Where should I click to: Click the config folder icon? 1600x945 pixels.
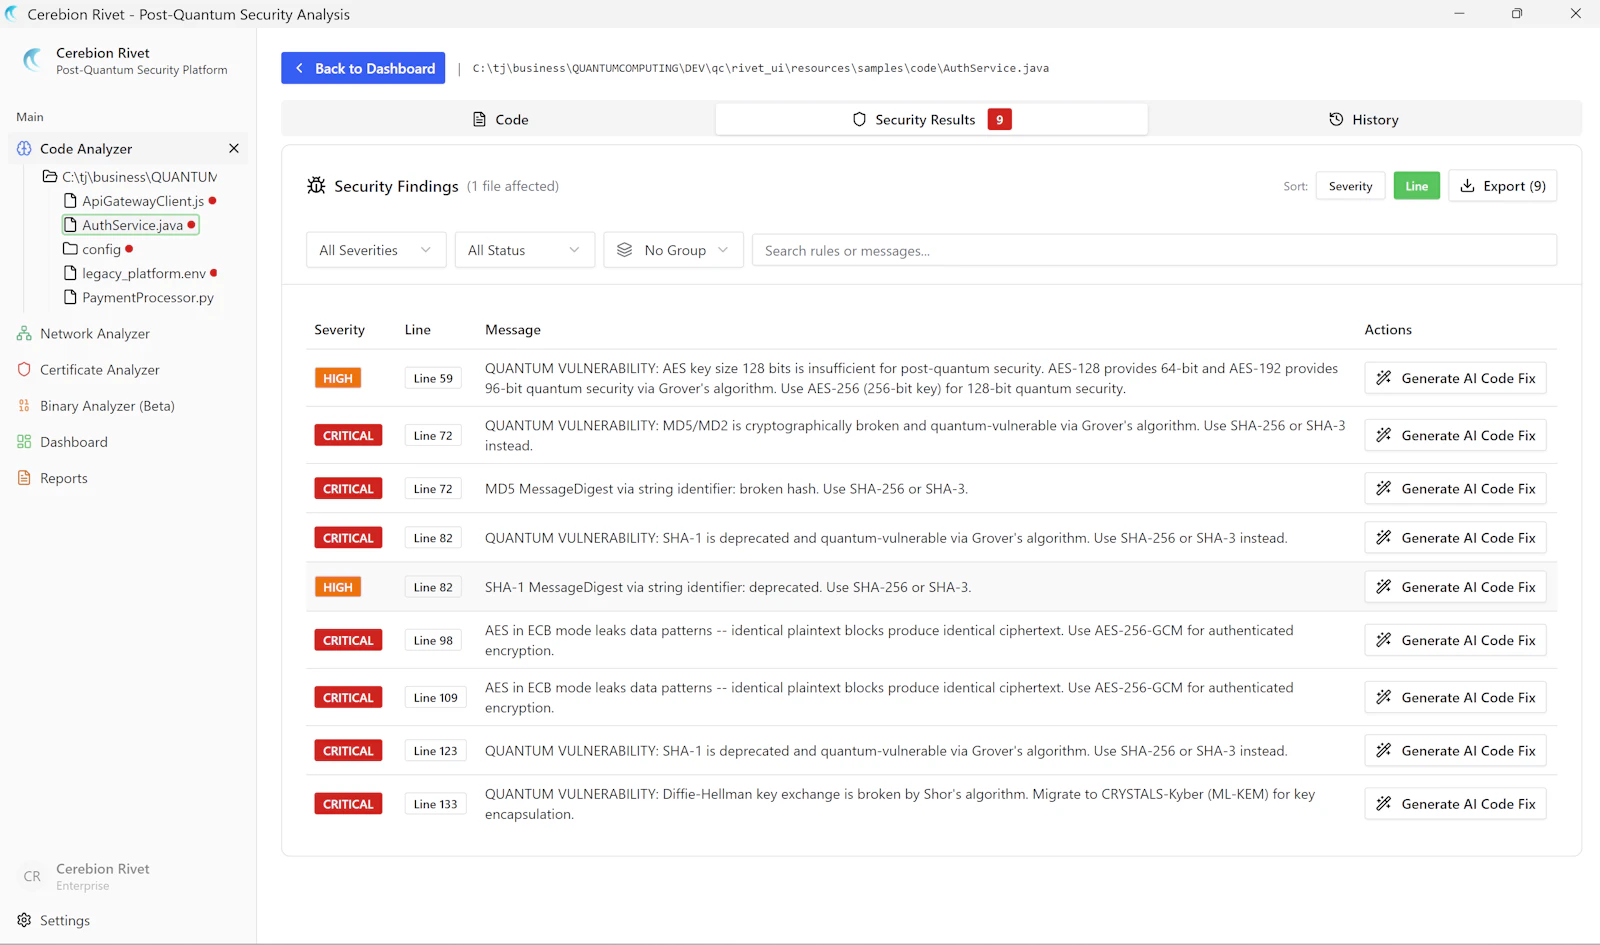tap(70, 248)
